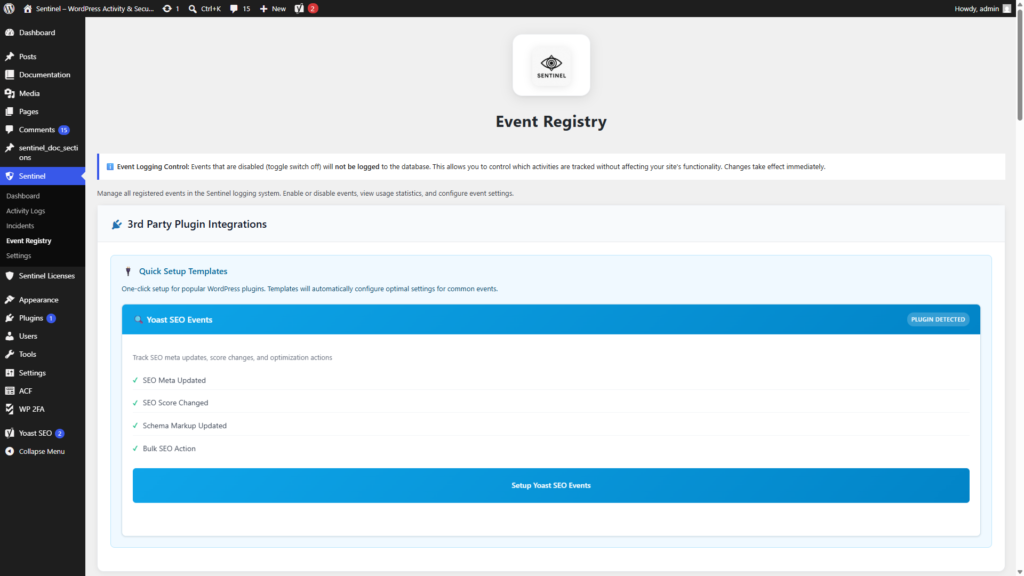This screenshot has height=576, width=1024.
Task: Click the Sentinel eye logo
Action: (x=551, y=65)
